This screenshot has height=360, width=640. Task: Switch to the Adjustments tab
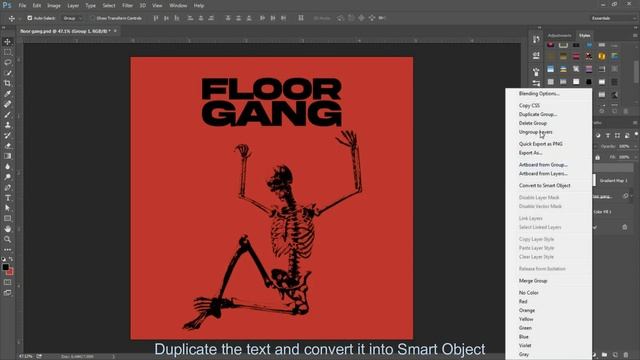click(x=560, y=36)
